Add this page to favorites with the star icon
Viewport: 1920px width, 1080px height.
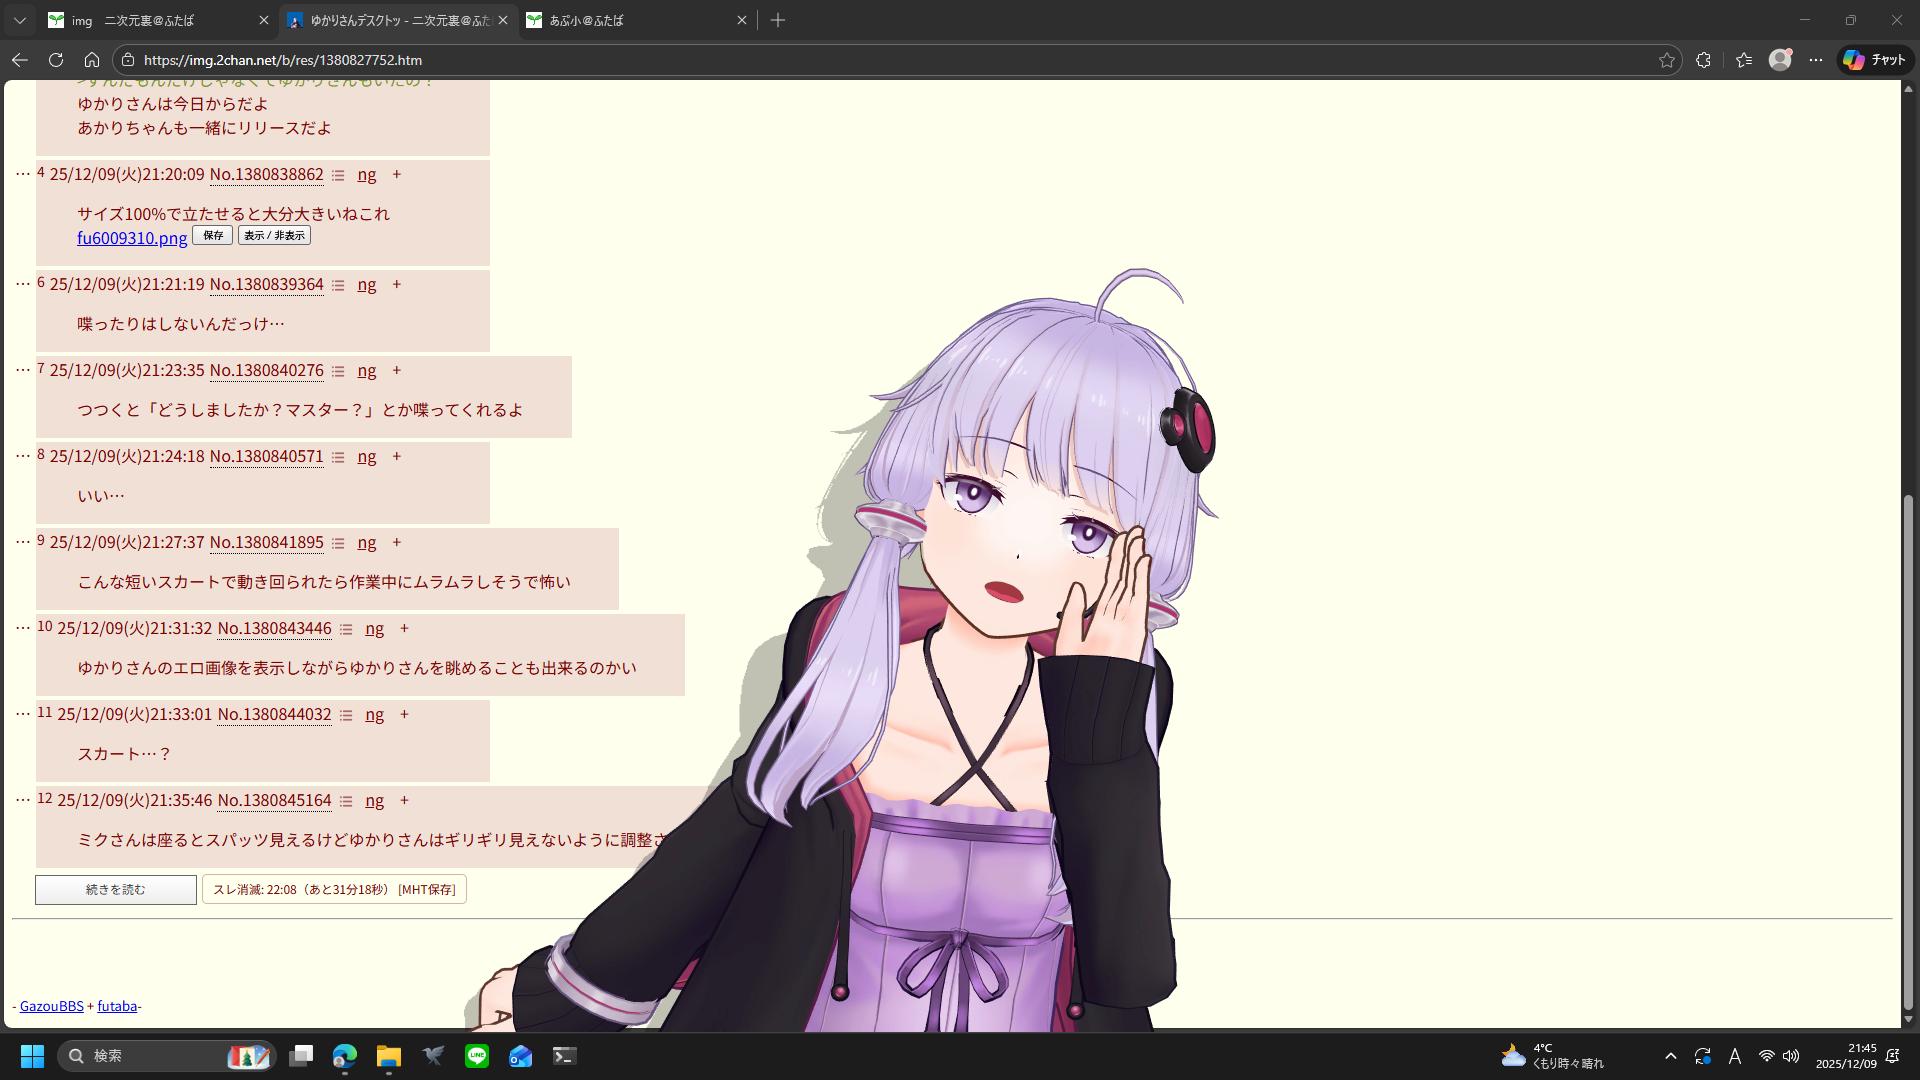point(1666,60)
